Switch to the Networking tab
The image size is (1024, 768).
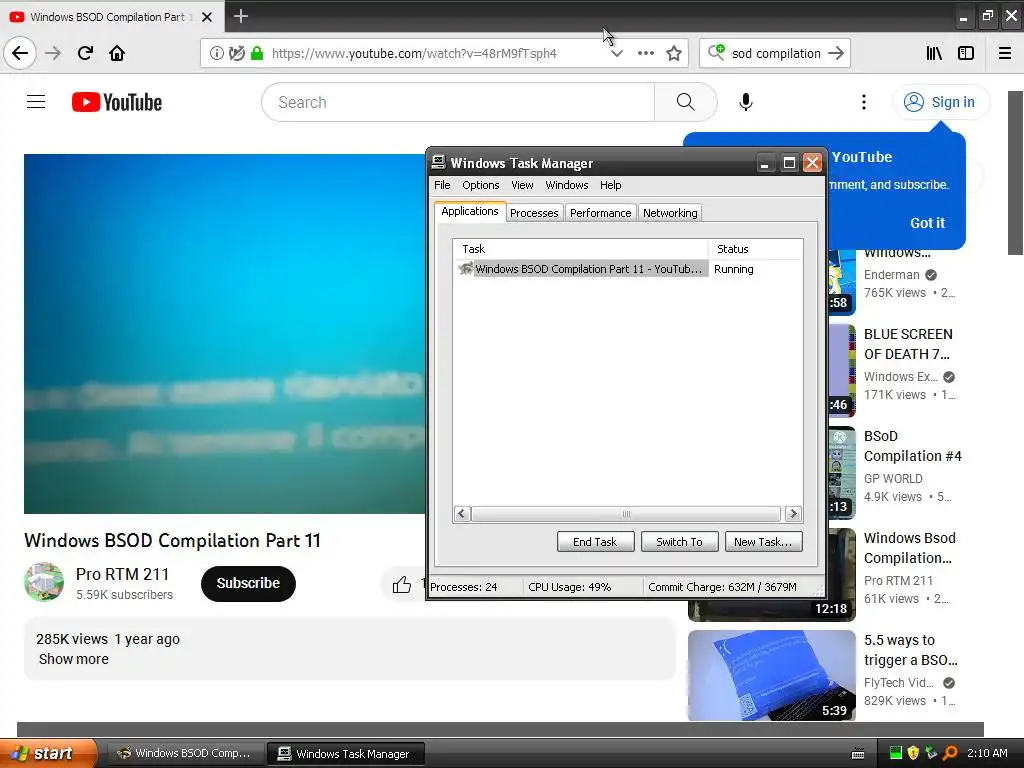tap(670, 213)
